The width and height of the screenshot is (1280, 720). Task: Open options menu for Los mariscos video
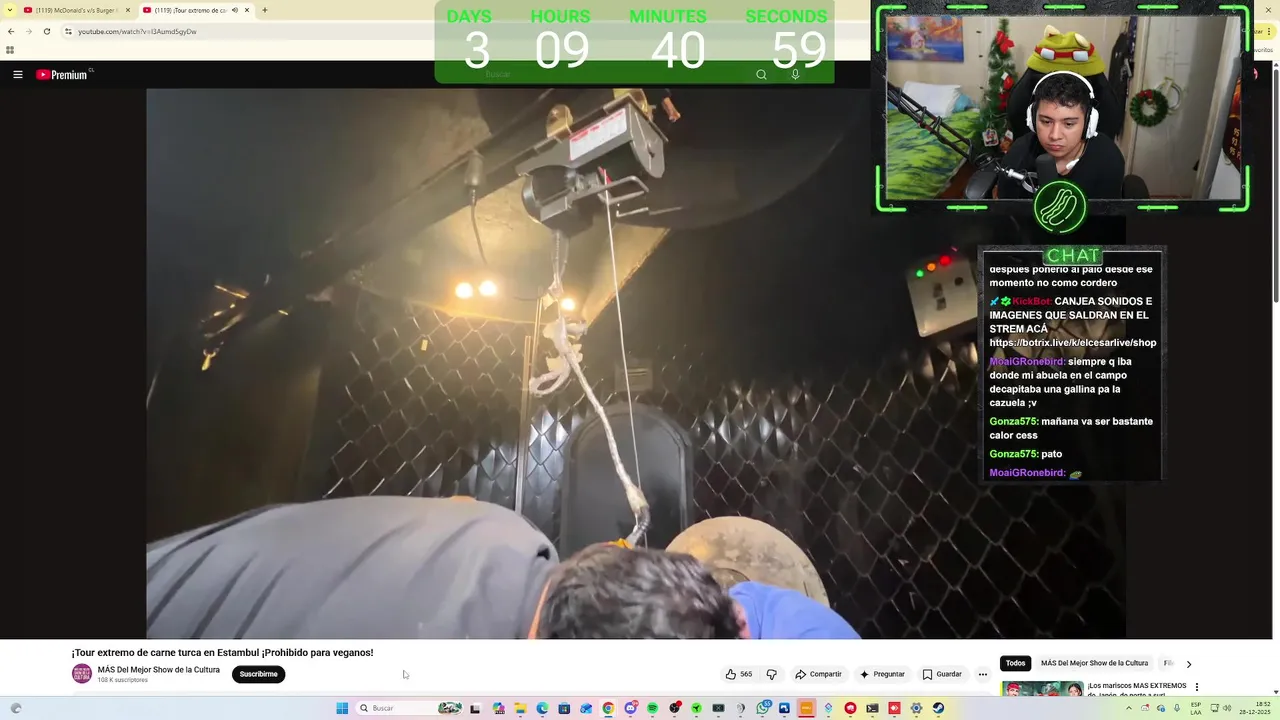click(1197, 687)
